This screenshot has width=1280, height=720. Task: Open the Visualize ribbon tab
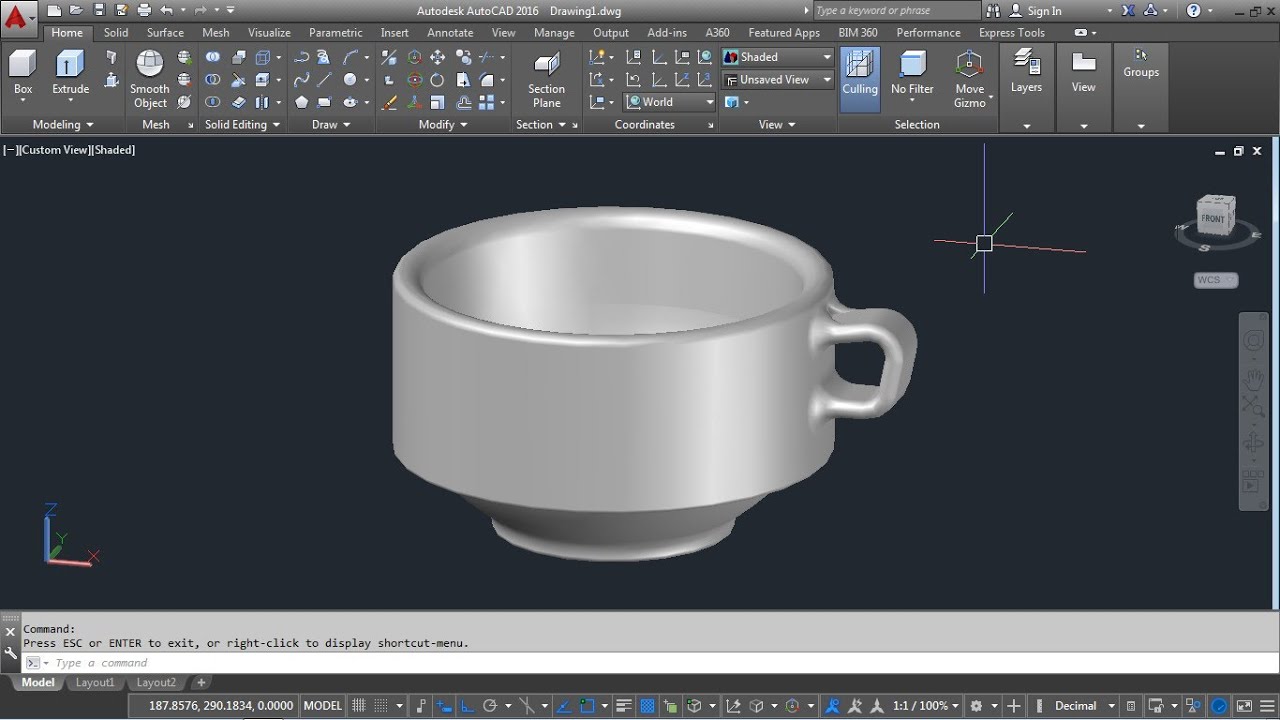click(269, 33)
